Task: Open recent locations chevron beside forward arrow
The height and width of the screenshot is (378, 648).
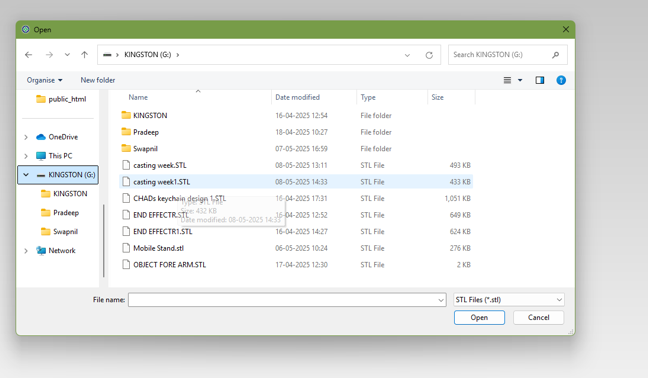Action: click(67, 55)
